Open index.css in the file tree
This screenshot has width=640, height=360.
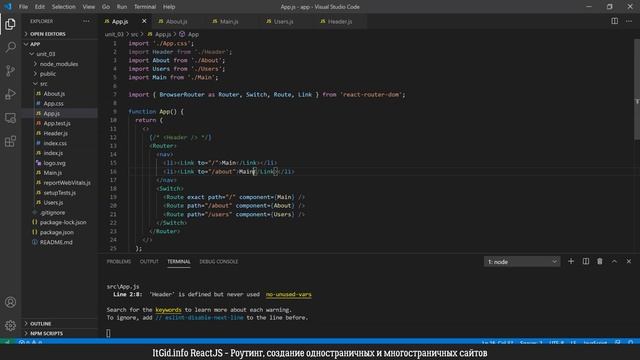(x=55, y=143)
